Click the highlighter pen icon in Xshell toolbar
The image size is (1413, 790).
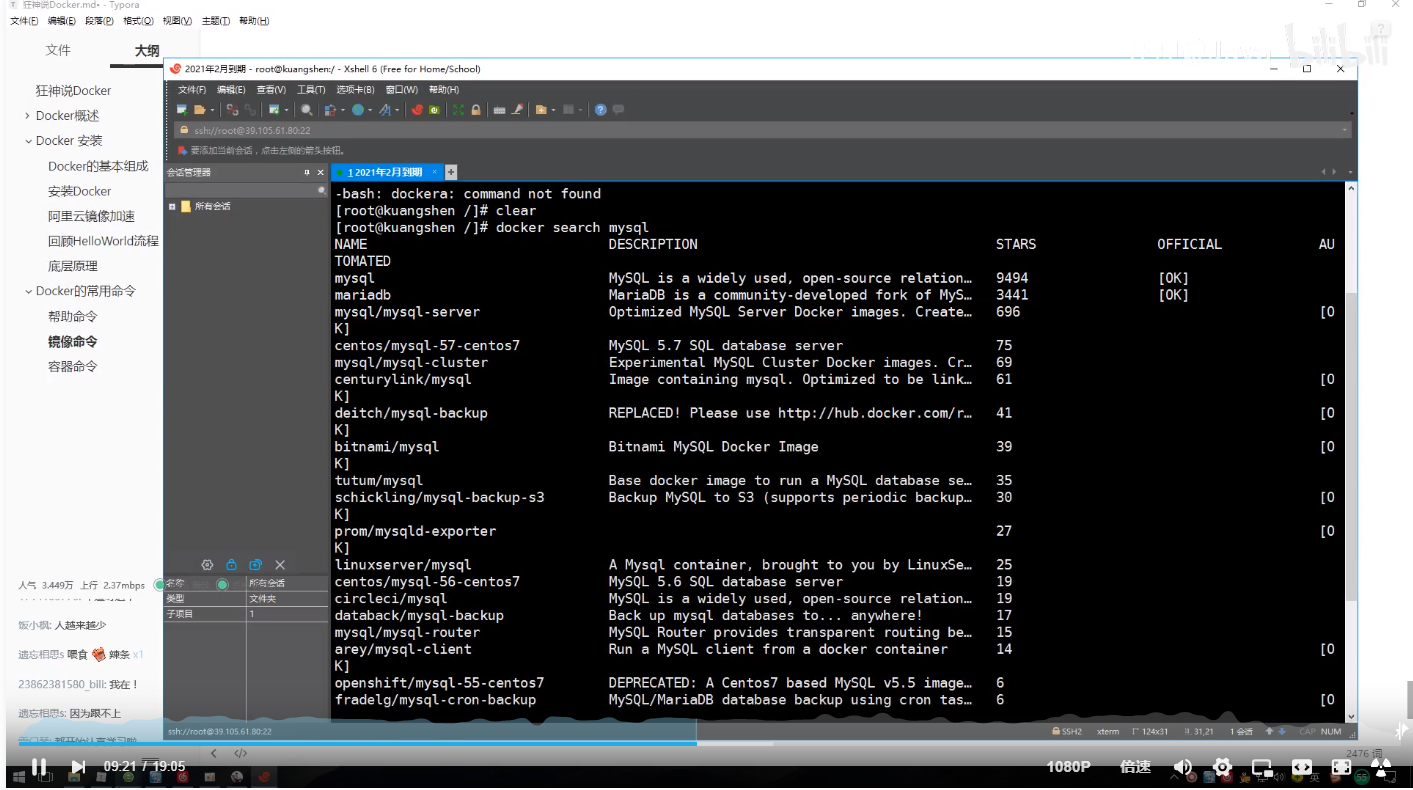[518, 110]
